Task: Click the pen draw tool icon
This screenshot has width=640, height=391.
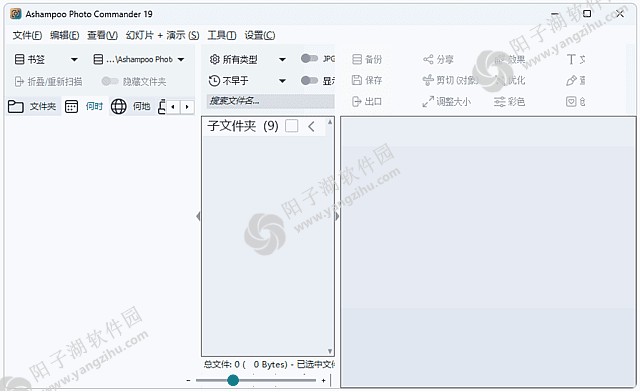Action: click(x=571, y=80)
